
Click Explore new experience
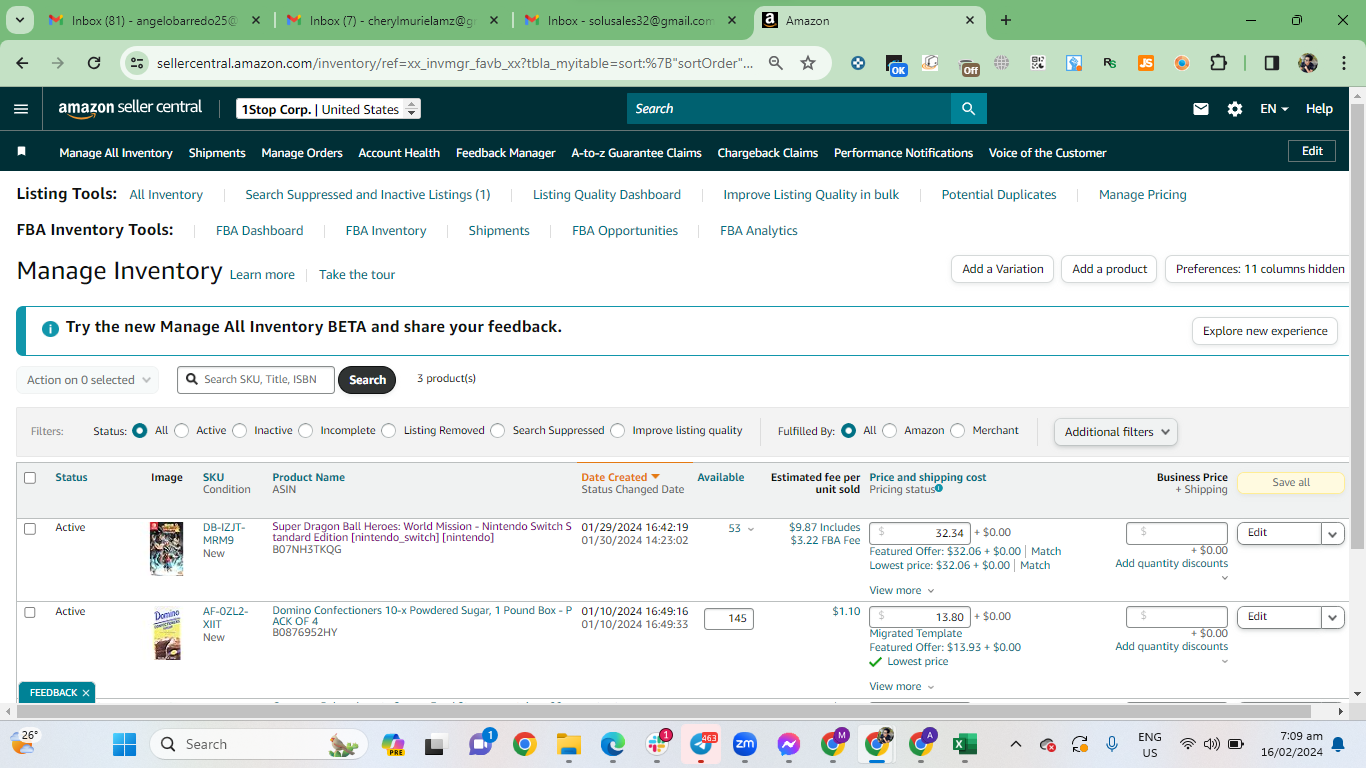[x=1265, y=331]
